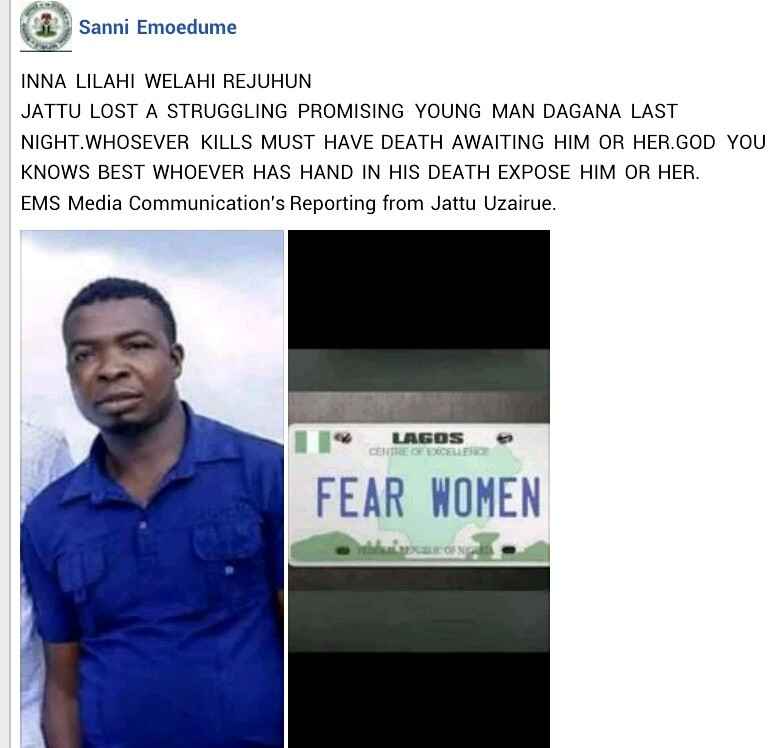Click the chest pocket on the blue shirt
This screenshot has height=748, width=784.
click(x=228, y=535)
